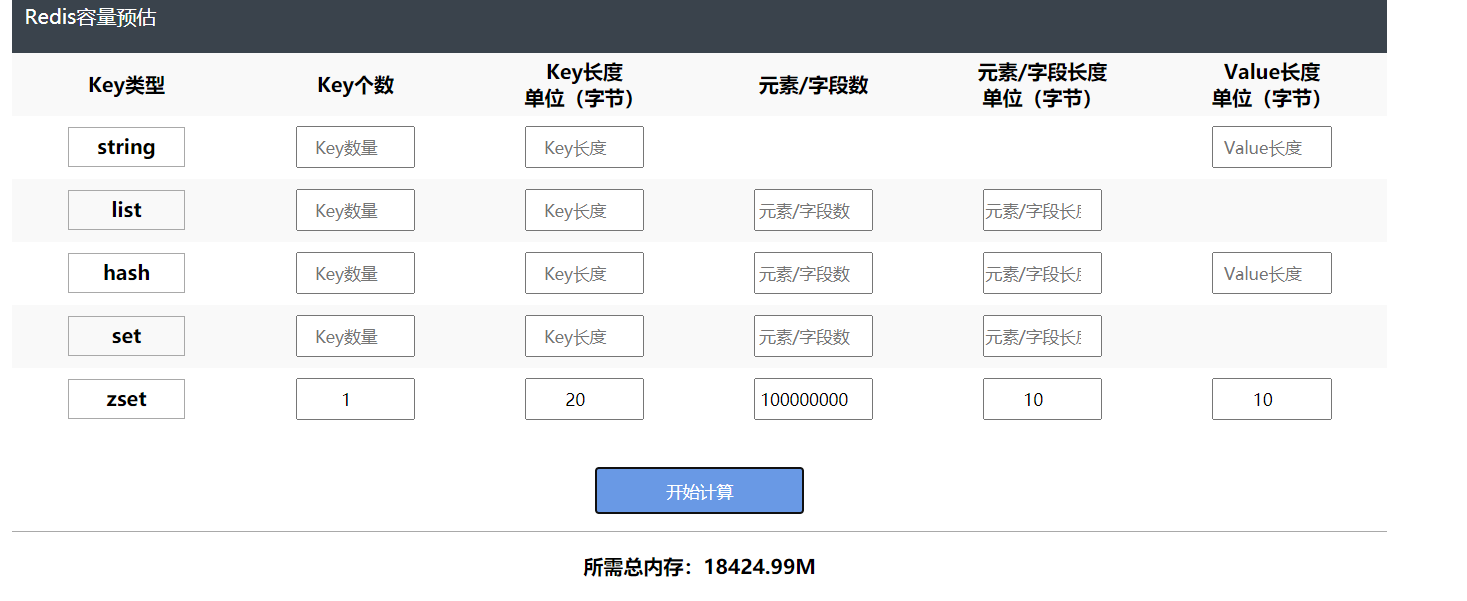1467x601 pixels.
Task: Select the list row 元素/字段数 field
Action: 813,210
